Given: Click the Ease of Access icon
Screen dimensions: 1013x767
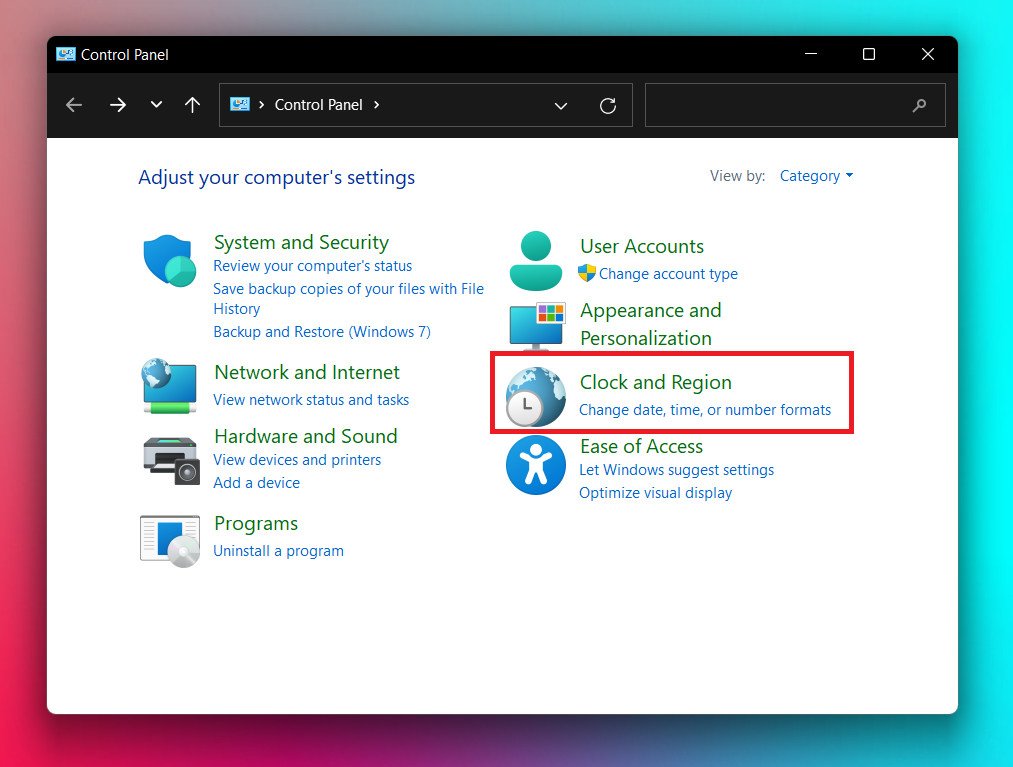Looking at the screenshot, I should pyautogui.click(x=536, y=465).
